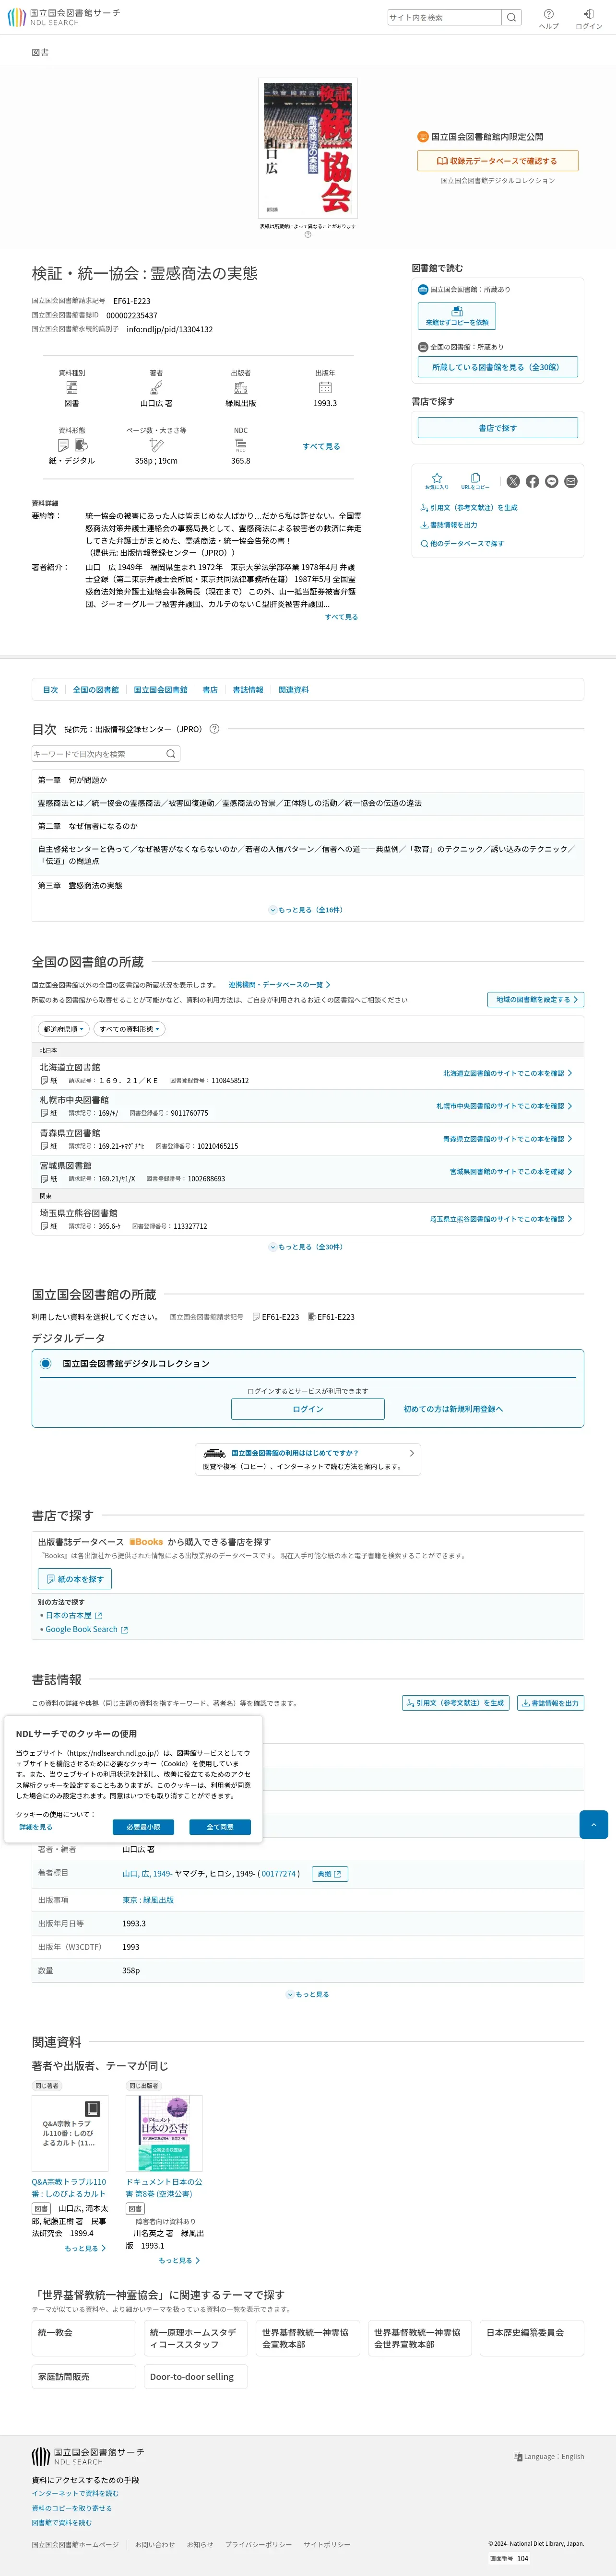Click 書誌情報を出力 link in right panel

(449, 525)
